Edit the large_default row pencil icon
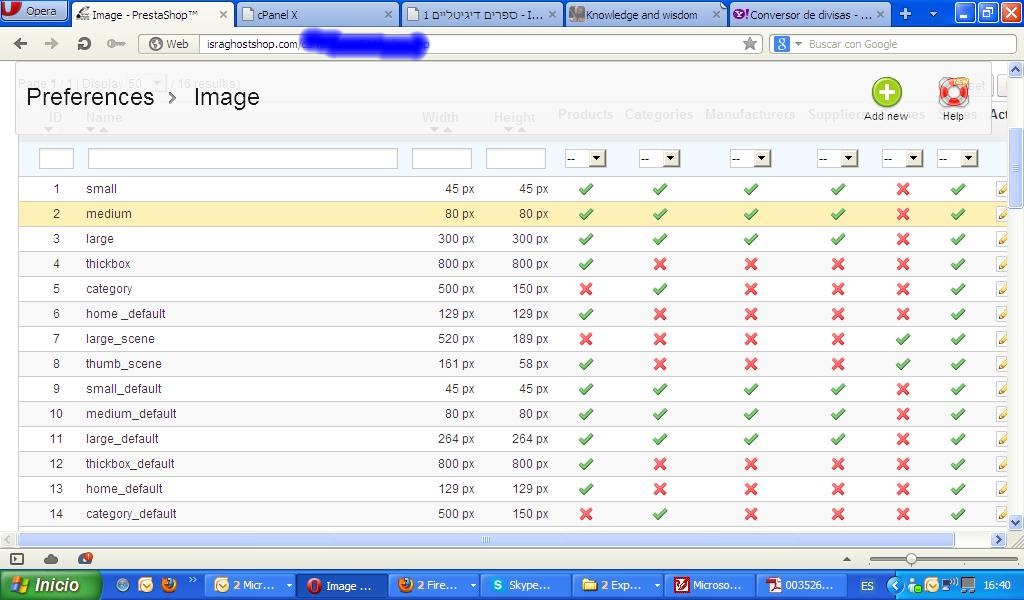The height and width of the screenshot is (600, 1024). point(1002,439)
